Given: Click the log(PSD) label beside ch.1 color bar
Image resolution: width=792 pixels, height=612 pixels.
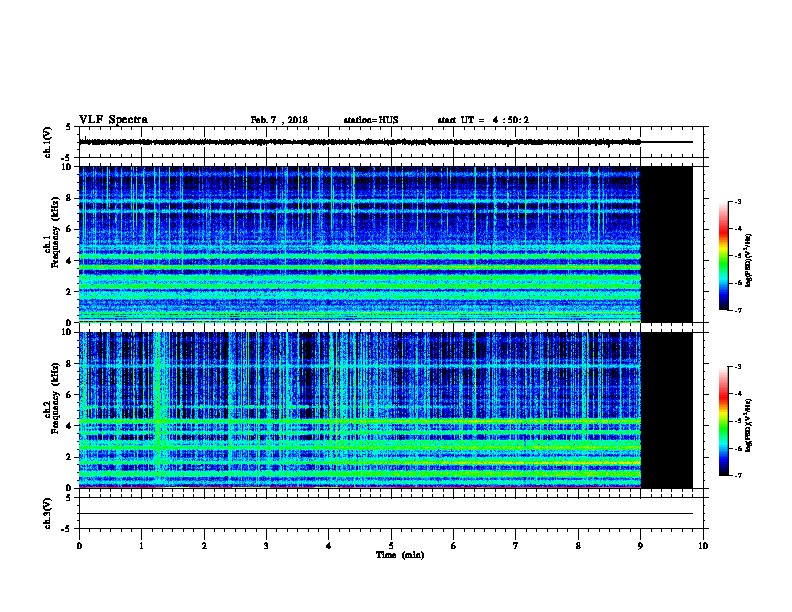Looking at the screenshot, I should tap(749, 261).
